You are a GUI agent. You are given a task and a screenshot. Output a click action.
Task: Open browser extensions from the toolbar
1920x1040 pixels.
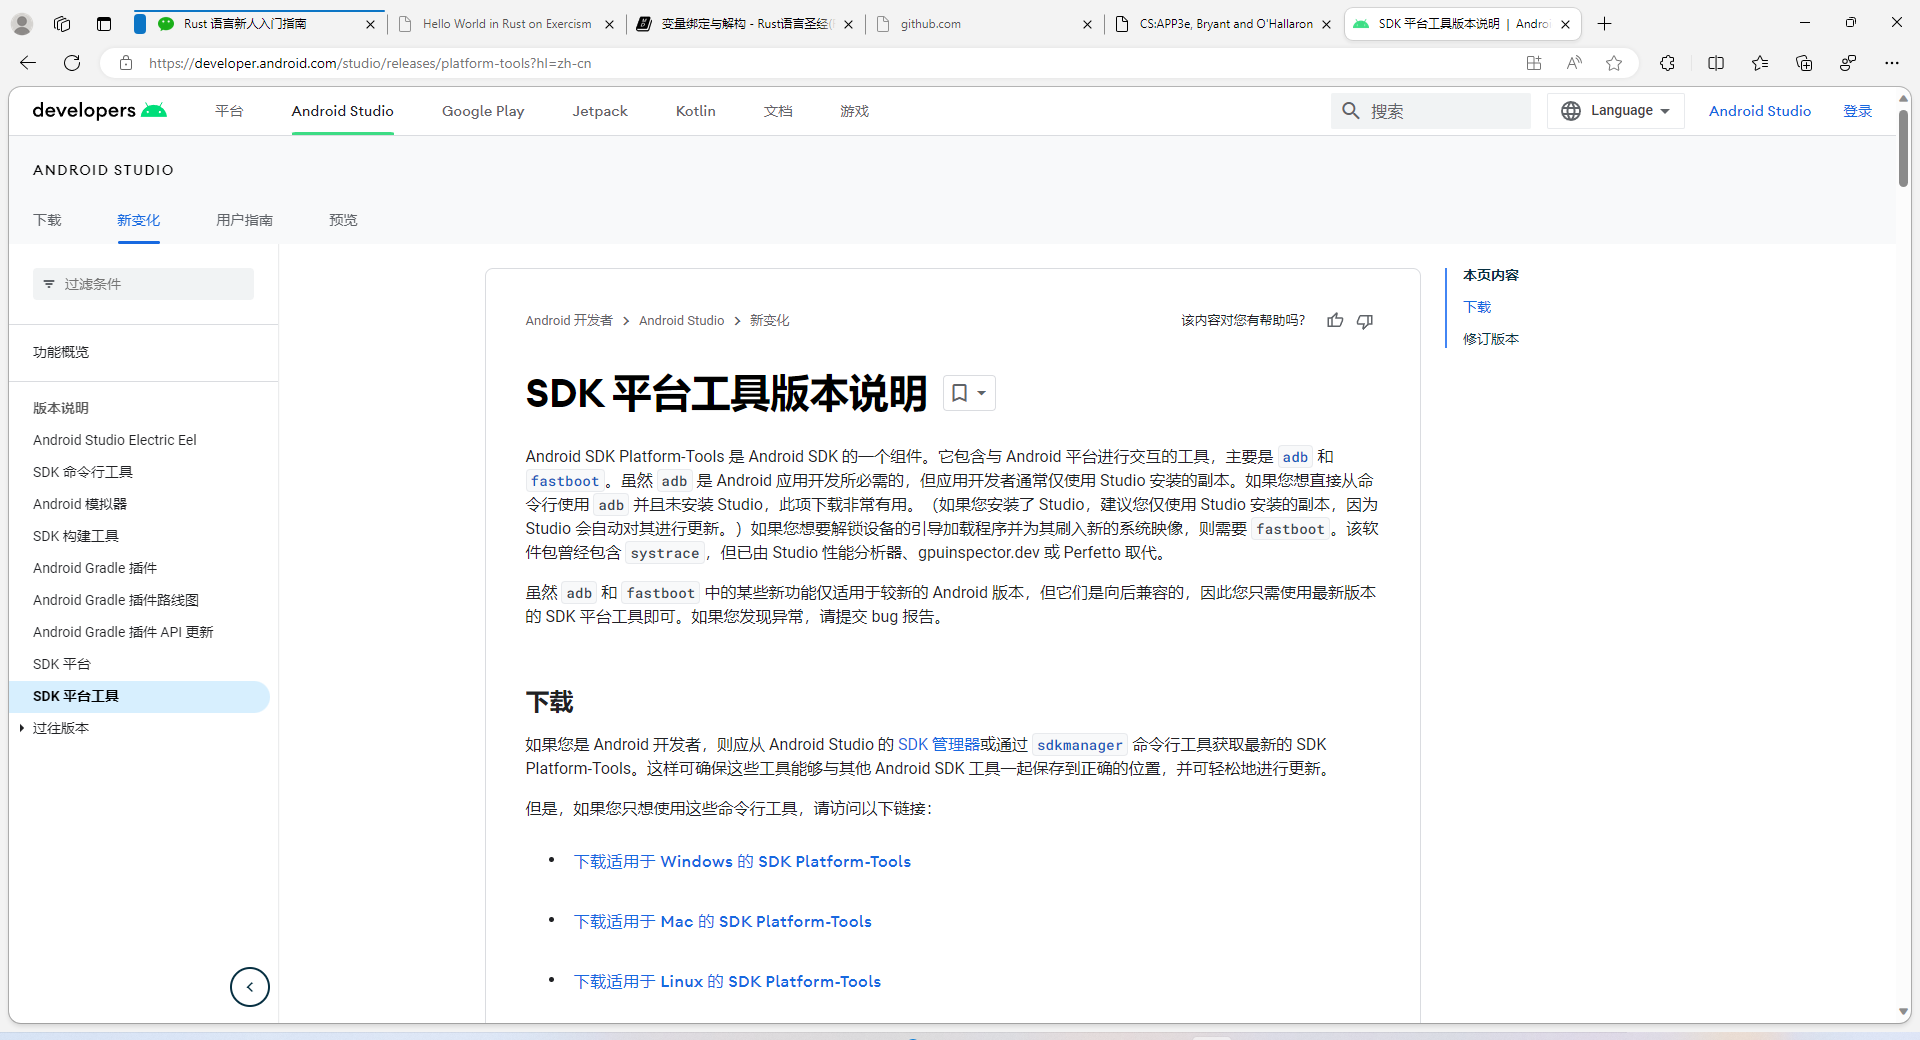(1667, 63)
